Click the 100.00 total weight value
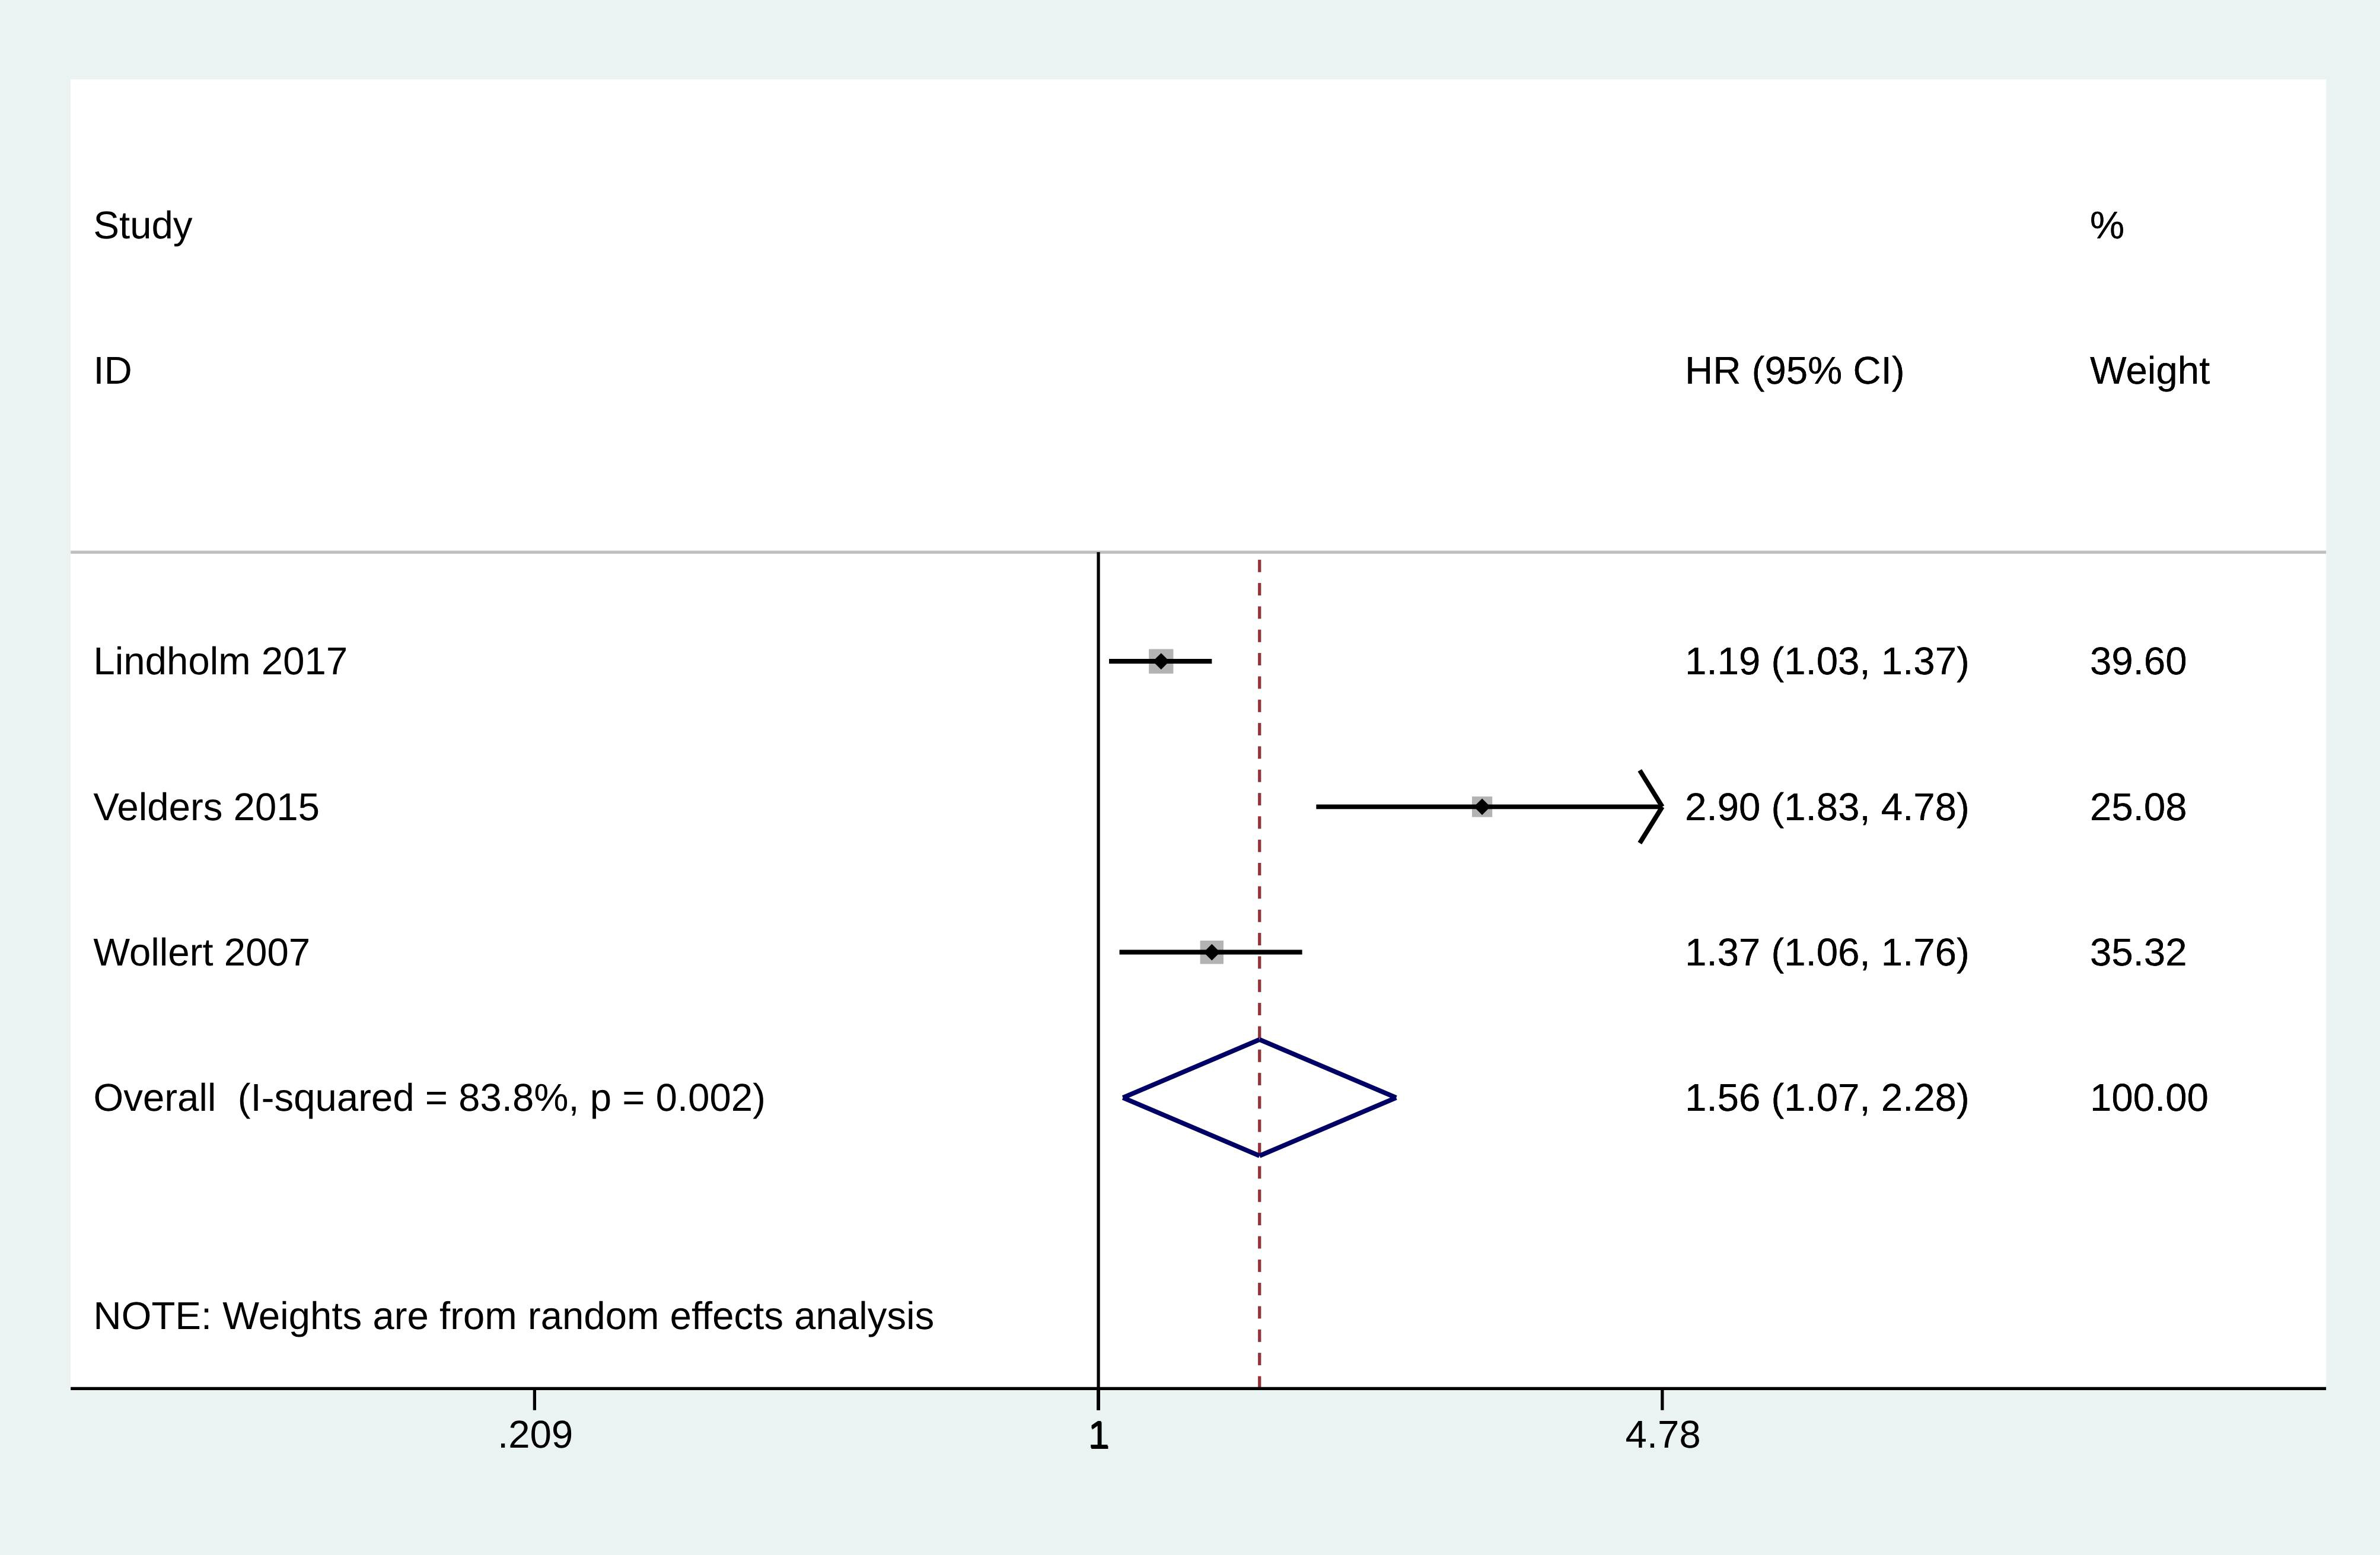Screen dimensions: 2380x1555 click(x=2148, y=1098)
